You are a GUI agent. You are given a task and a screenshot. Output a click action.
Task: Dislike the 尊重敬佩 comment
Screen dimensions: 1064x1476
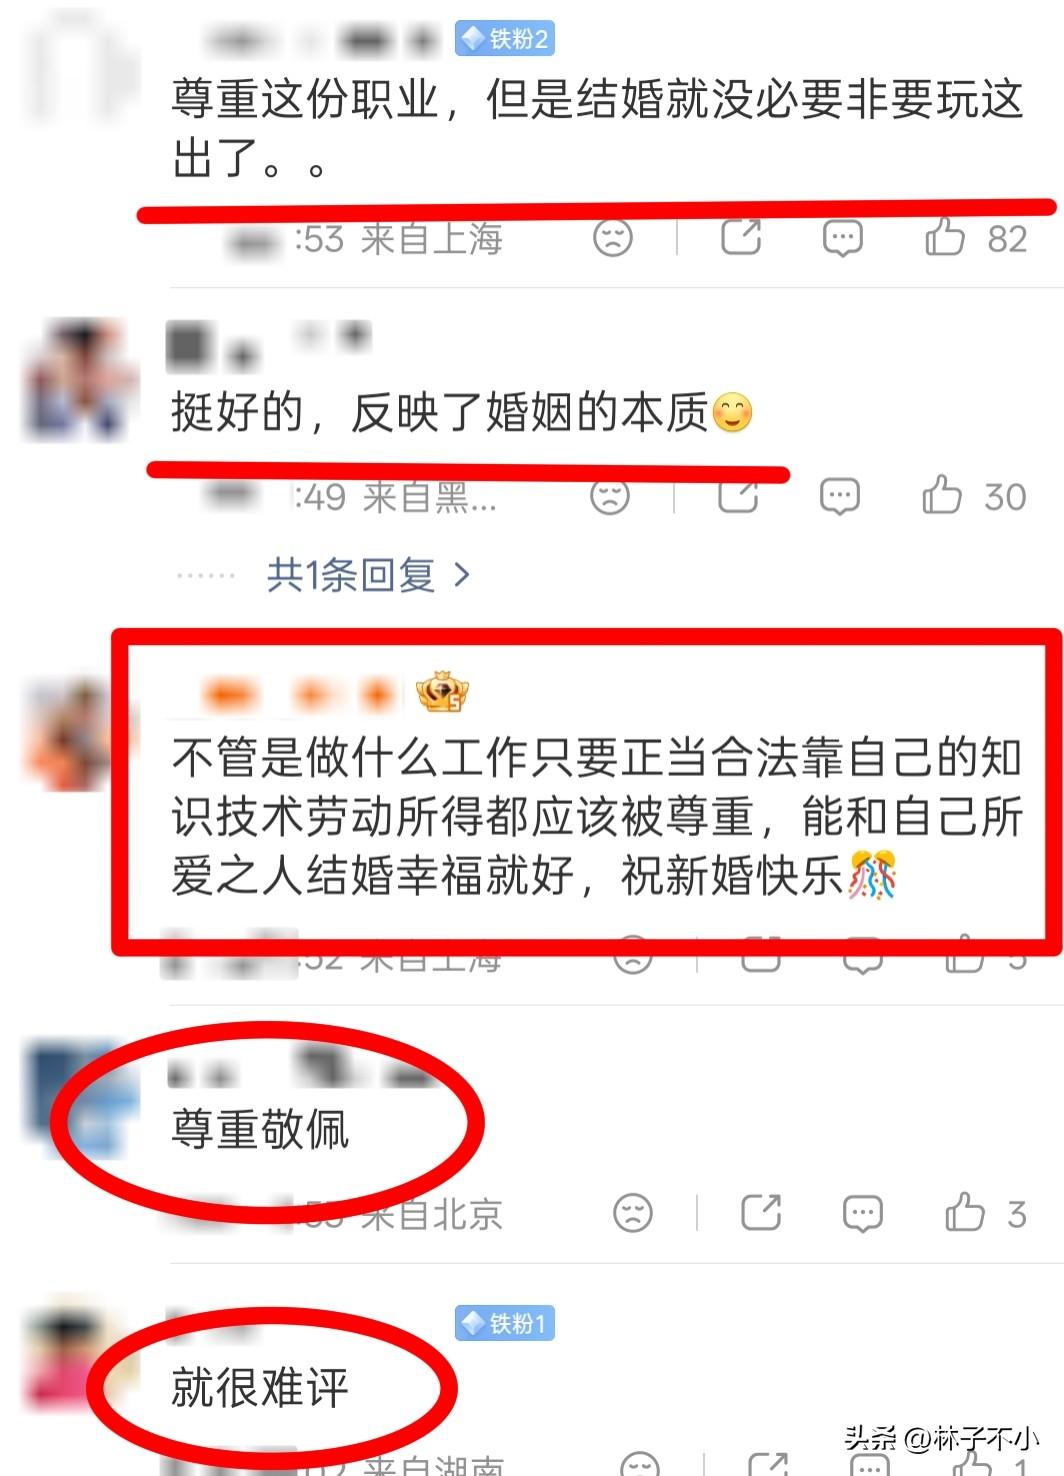[633, 1213]
